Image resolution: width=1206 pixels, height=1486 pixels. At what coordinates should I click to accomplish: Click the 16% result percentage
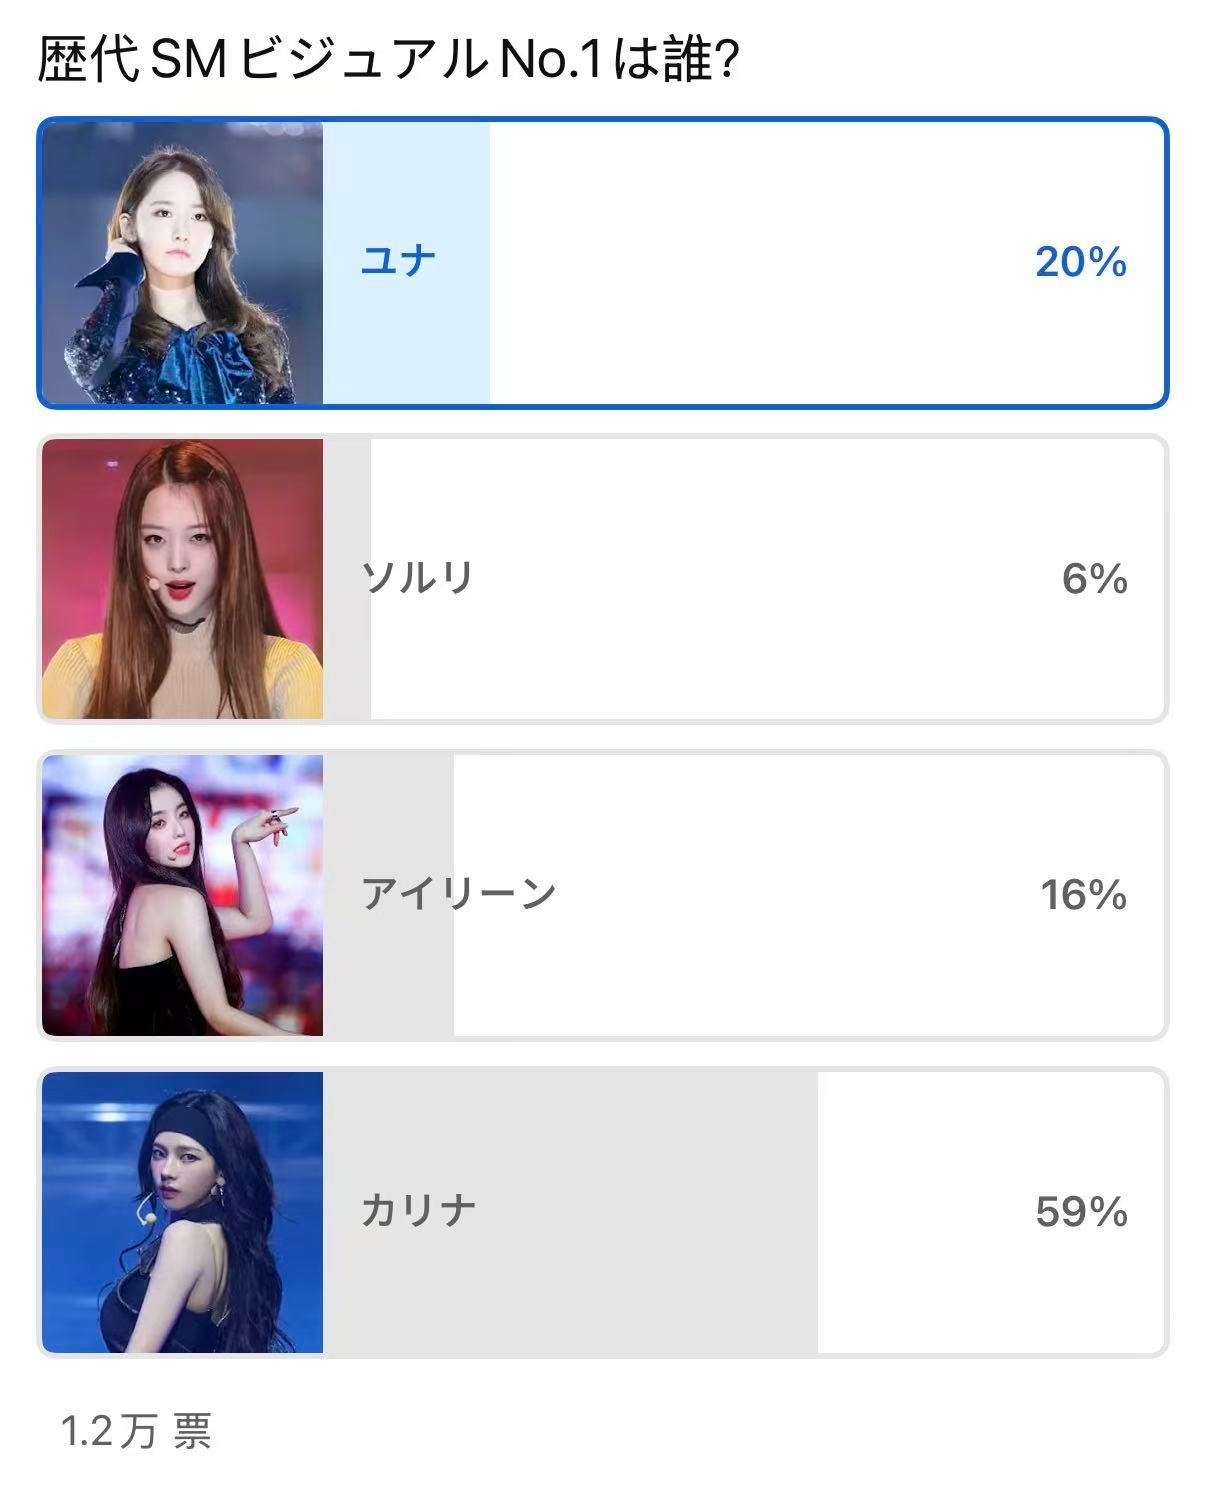click(x=1084, y=895)
